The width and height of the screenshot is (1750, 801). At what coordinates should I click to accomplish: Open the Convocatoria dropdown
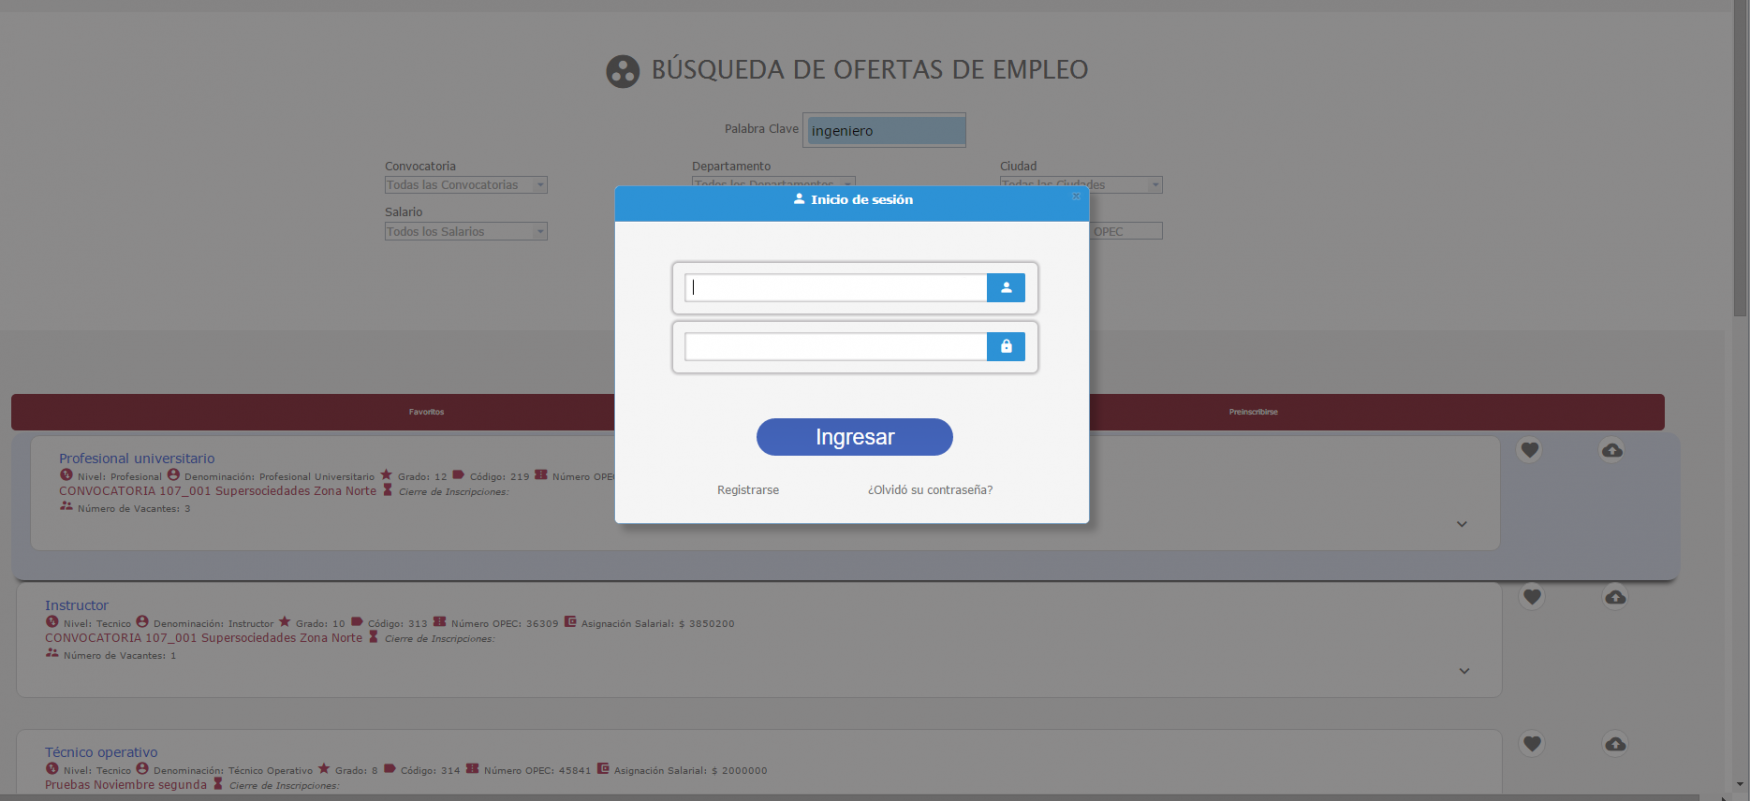click(466, 185)
